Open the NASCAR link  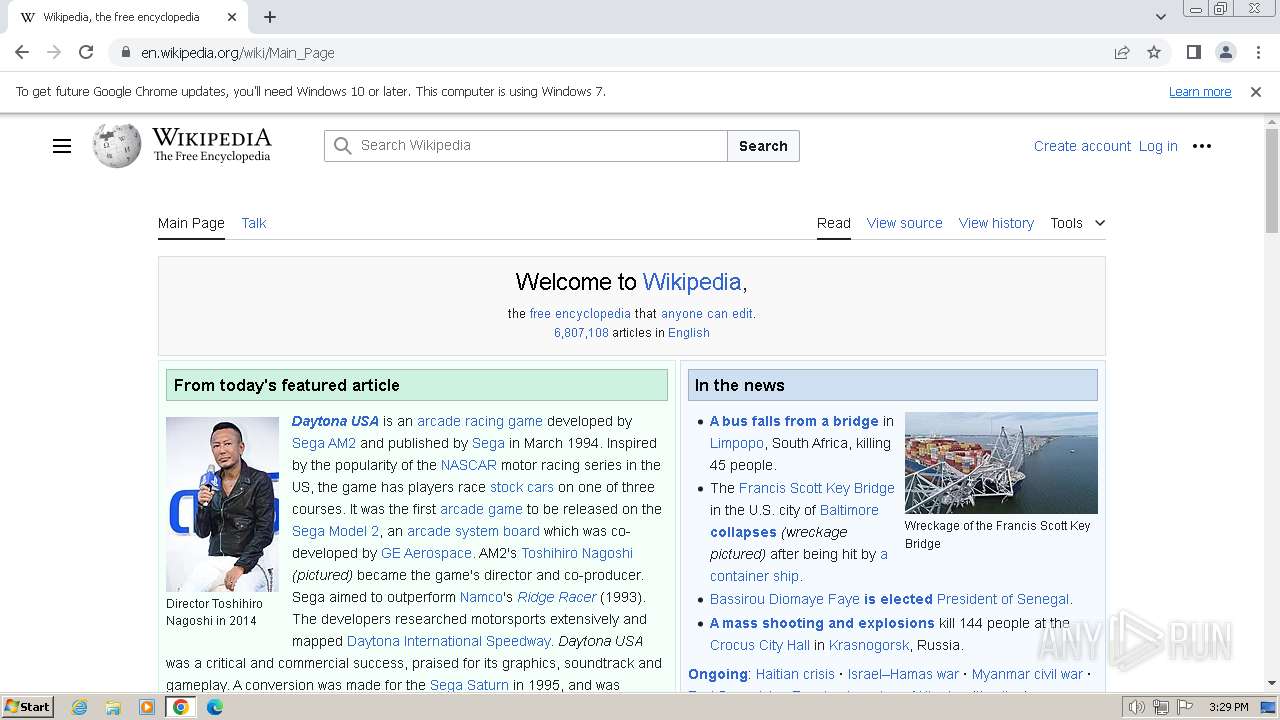(469, 465)
